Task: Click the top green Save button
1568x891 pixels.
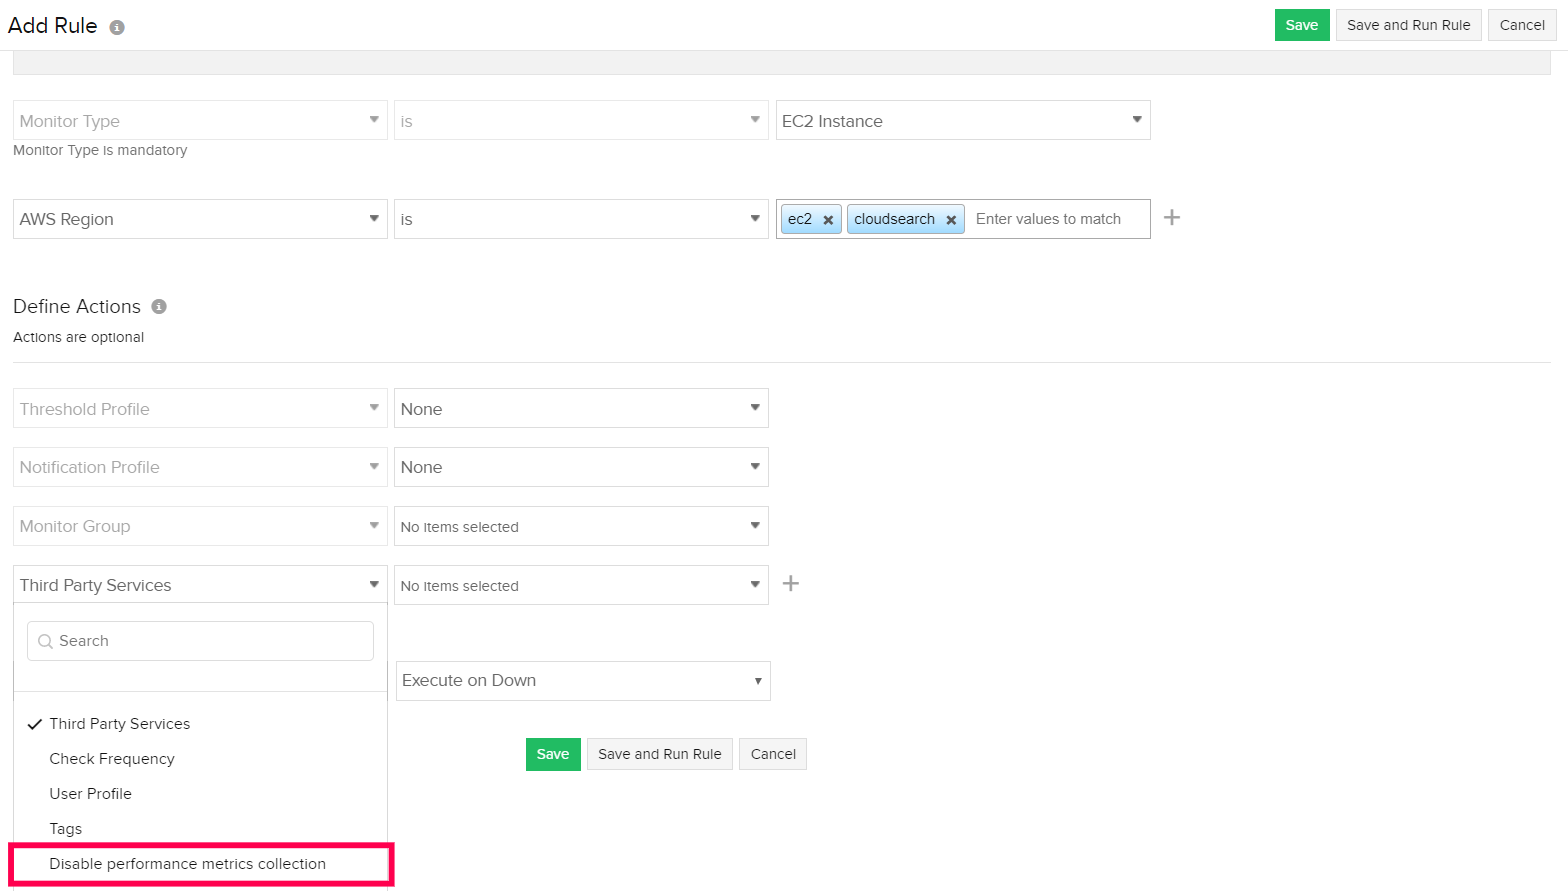Action: (x=1301, y=25)
